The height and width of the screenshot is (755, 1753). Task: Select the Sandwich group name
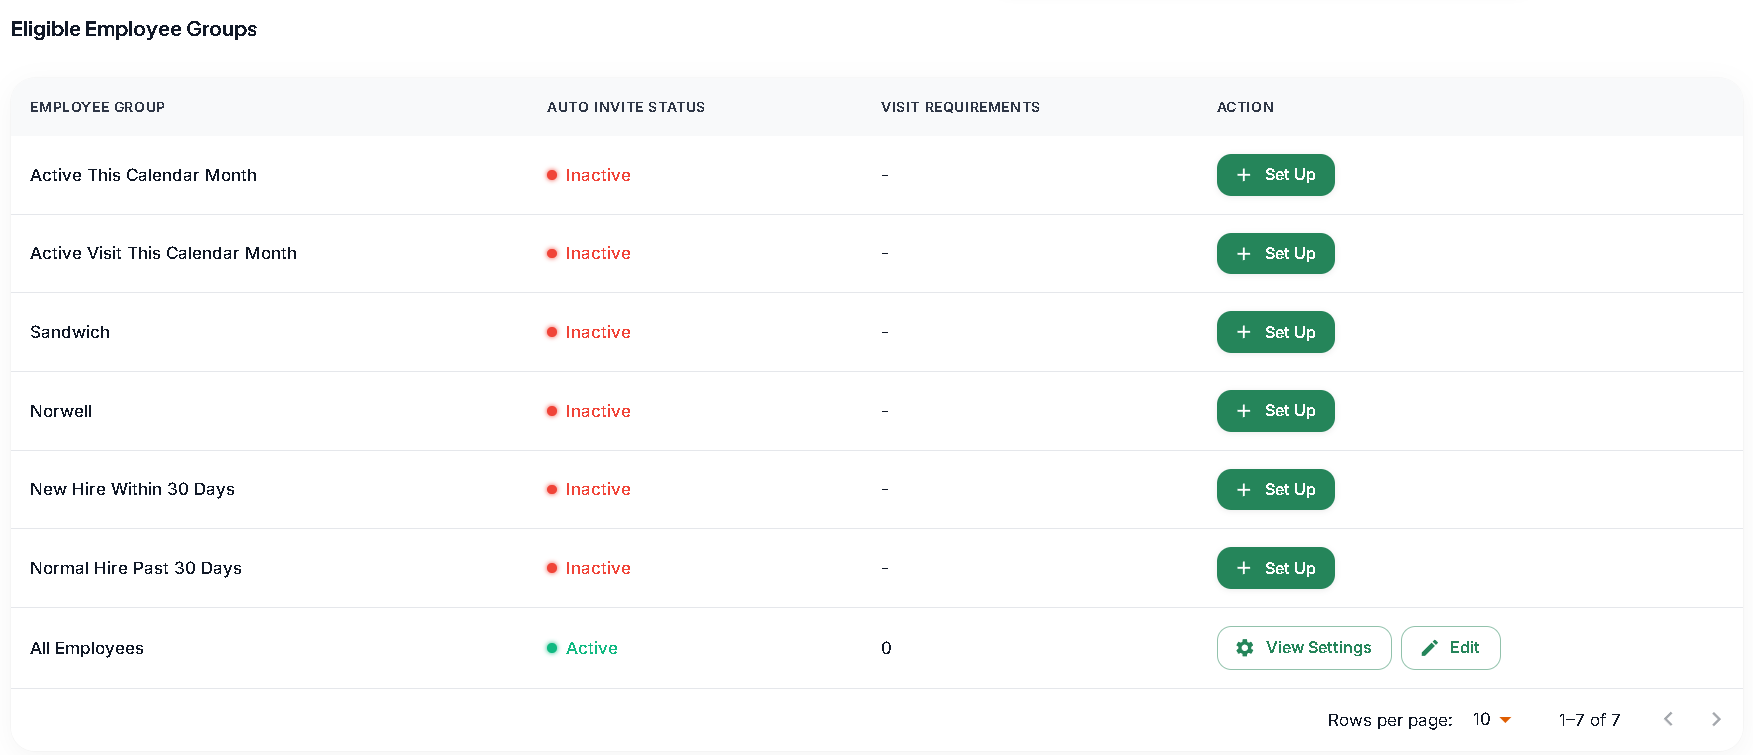pos(70,332)
